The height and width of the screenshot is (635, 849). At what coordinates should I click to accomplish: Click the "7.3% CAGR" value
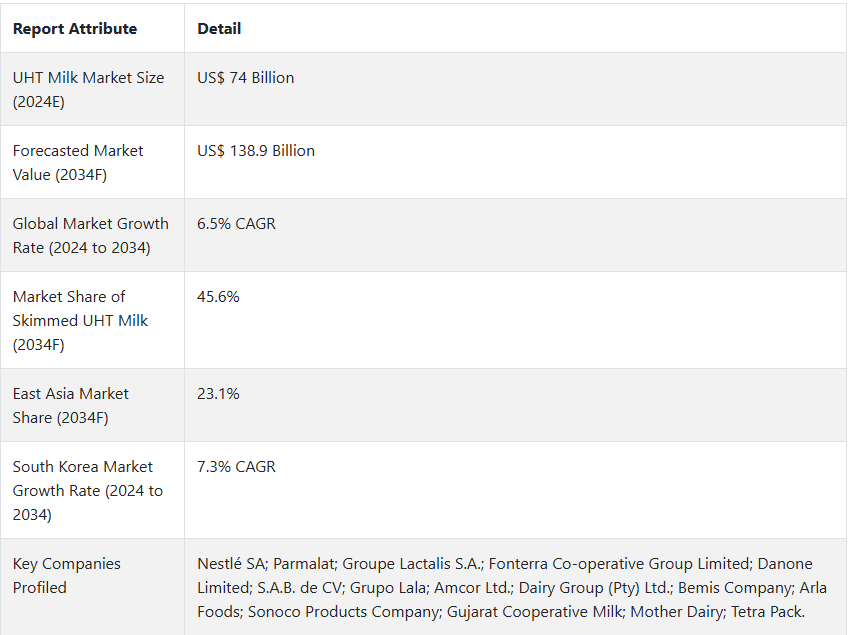(x=236, y=466)
